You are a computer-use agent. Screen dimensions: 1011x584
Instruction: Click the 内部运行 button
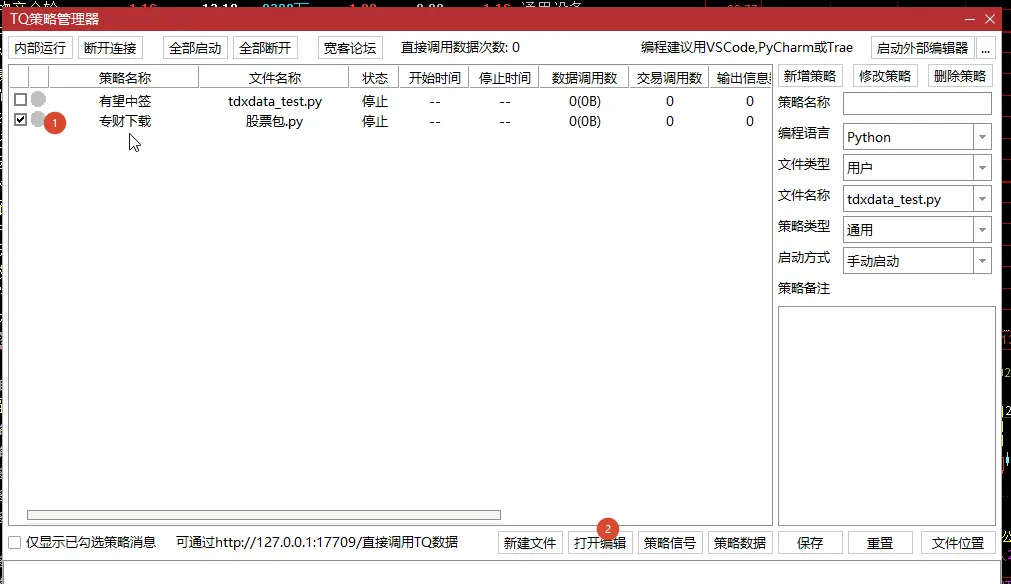pyautogui.click(x=40, y=48)
